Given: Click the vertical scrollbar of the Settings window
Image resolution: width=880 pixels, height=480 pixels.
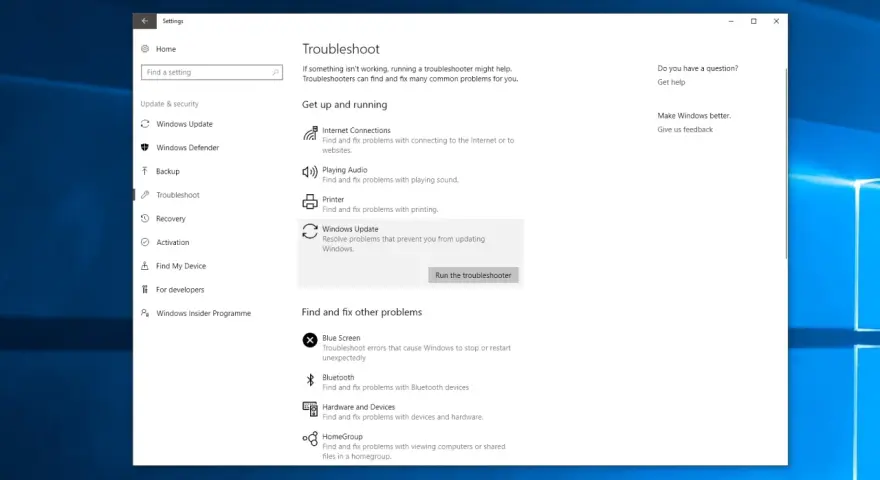Looking at the screenshot, I should (x=786, y=163).
